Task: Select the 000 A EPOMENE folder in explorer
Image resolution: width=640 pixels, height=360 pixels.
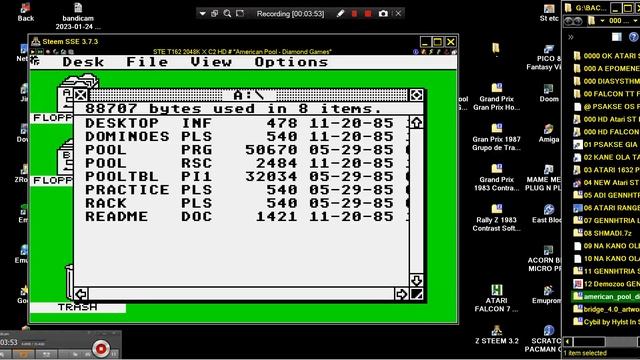Action: [606, 69]
